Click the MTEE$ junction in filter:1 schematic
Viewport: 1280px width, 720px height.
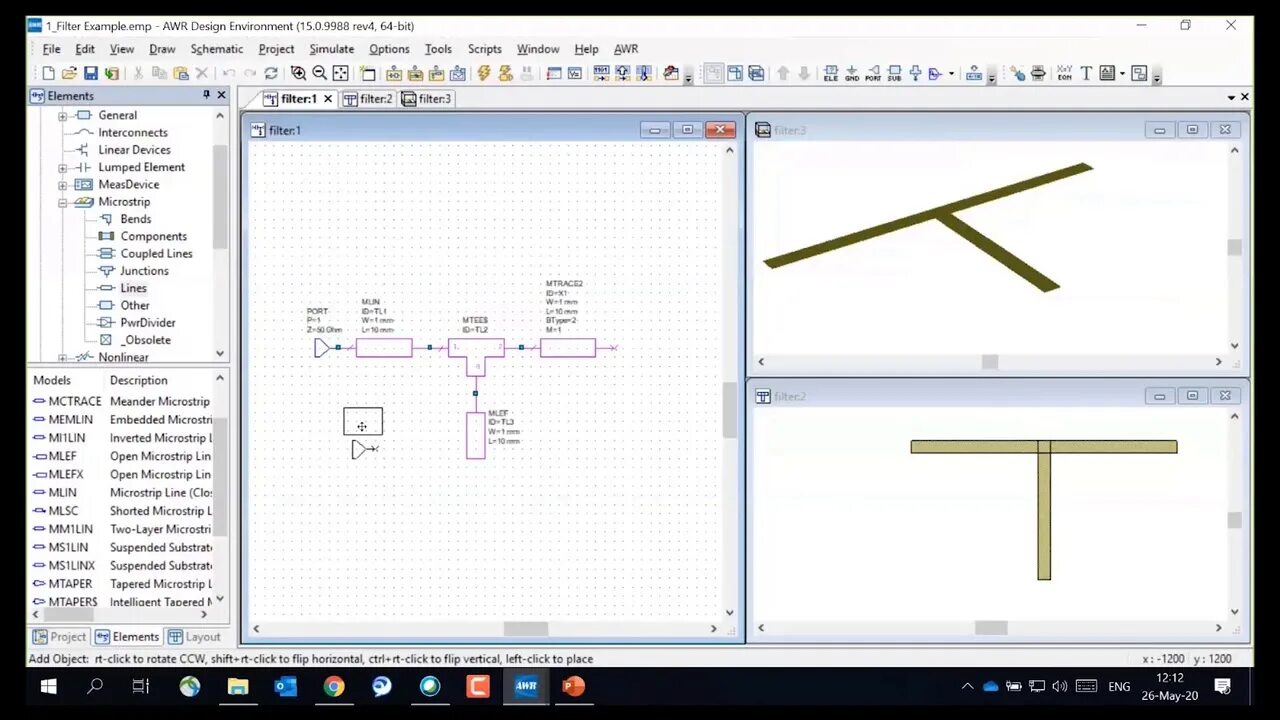point(476,356)
